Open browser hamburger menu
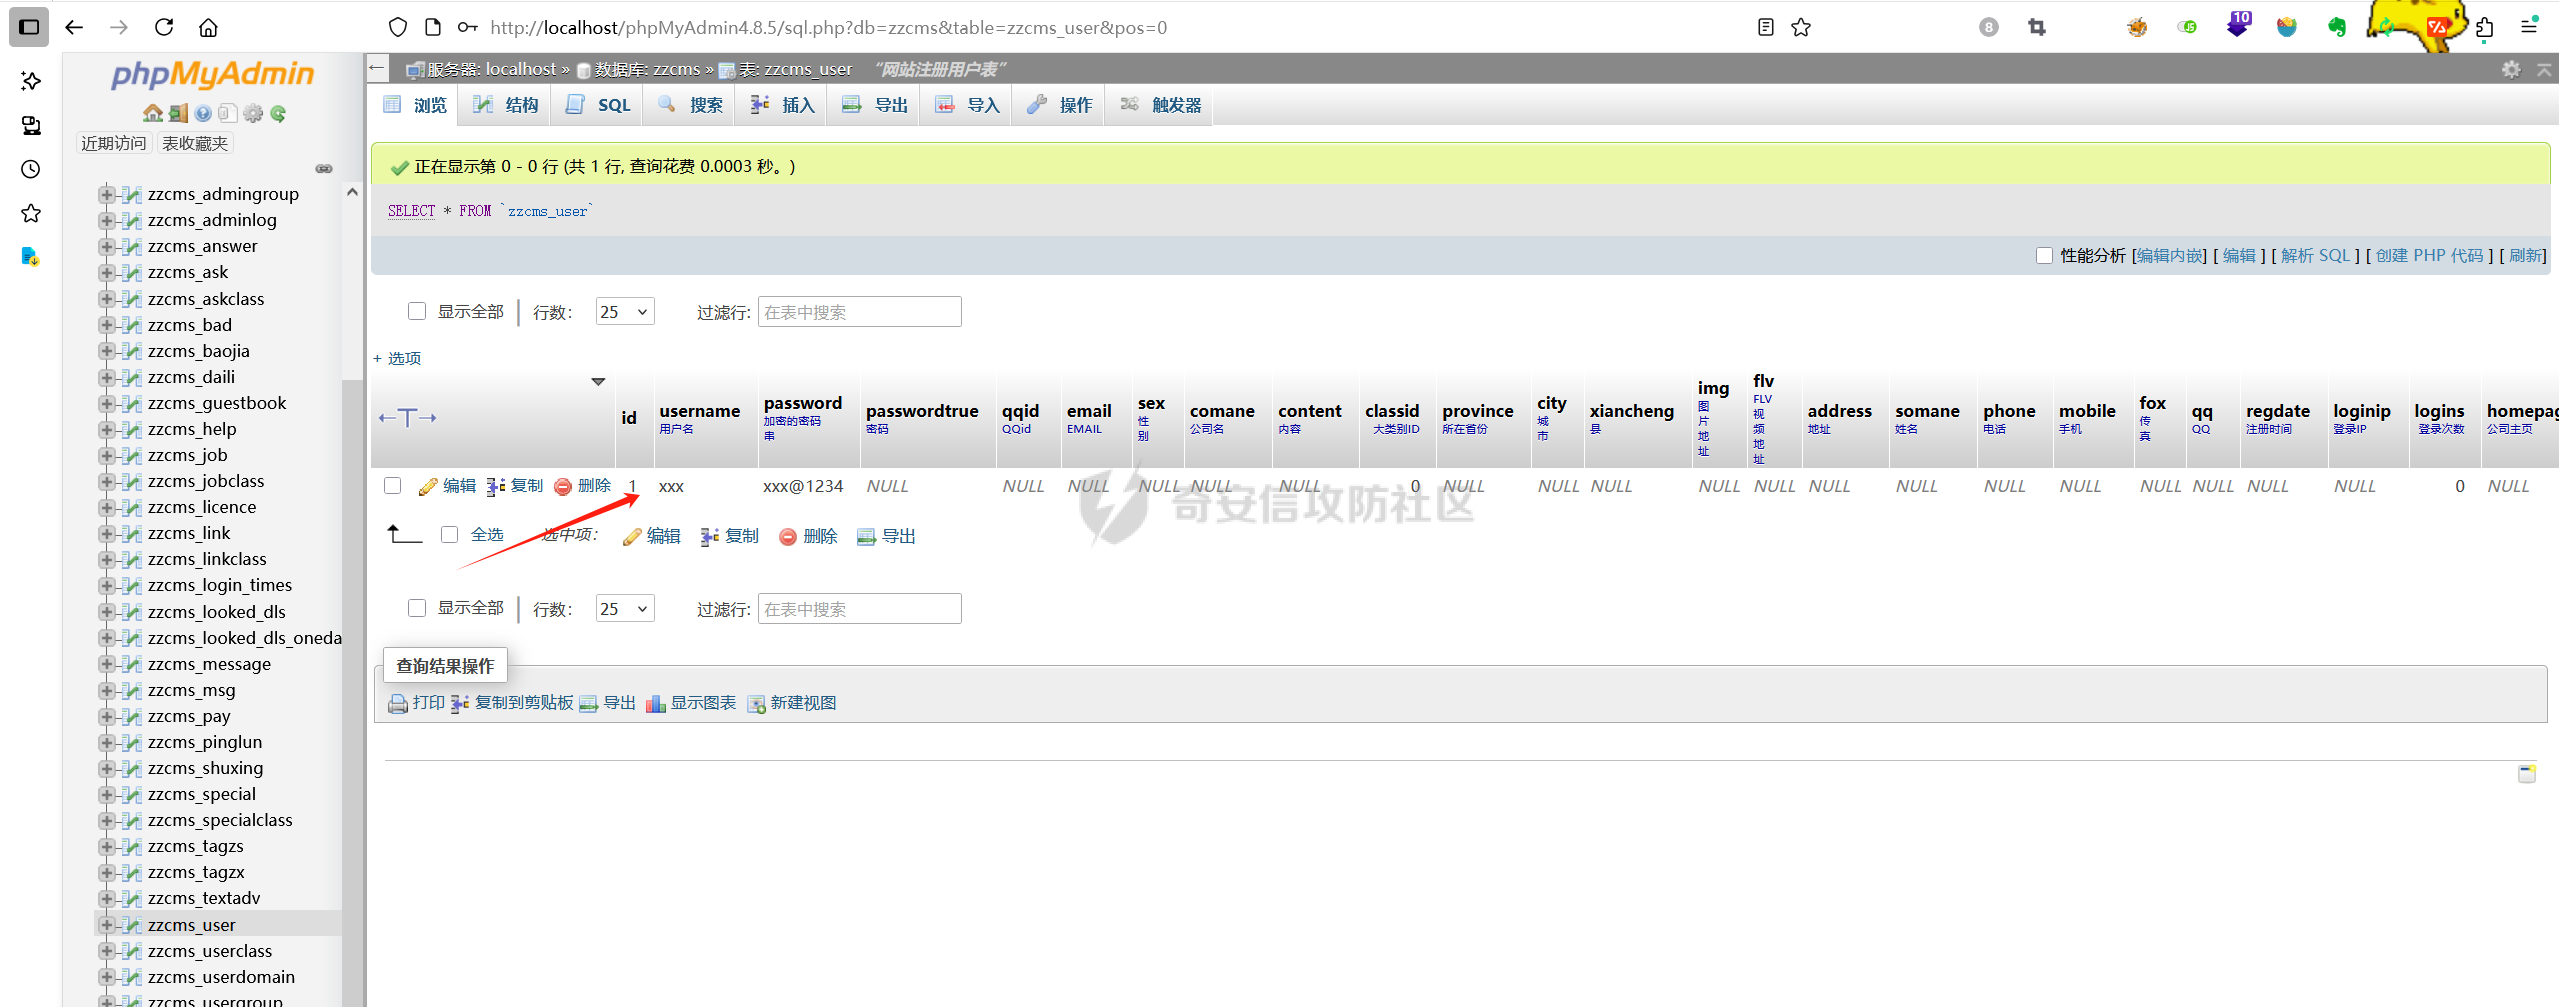 coord(2529,27)
